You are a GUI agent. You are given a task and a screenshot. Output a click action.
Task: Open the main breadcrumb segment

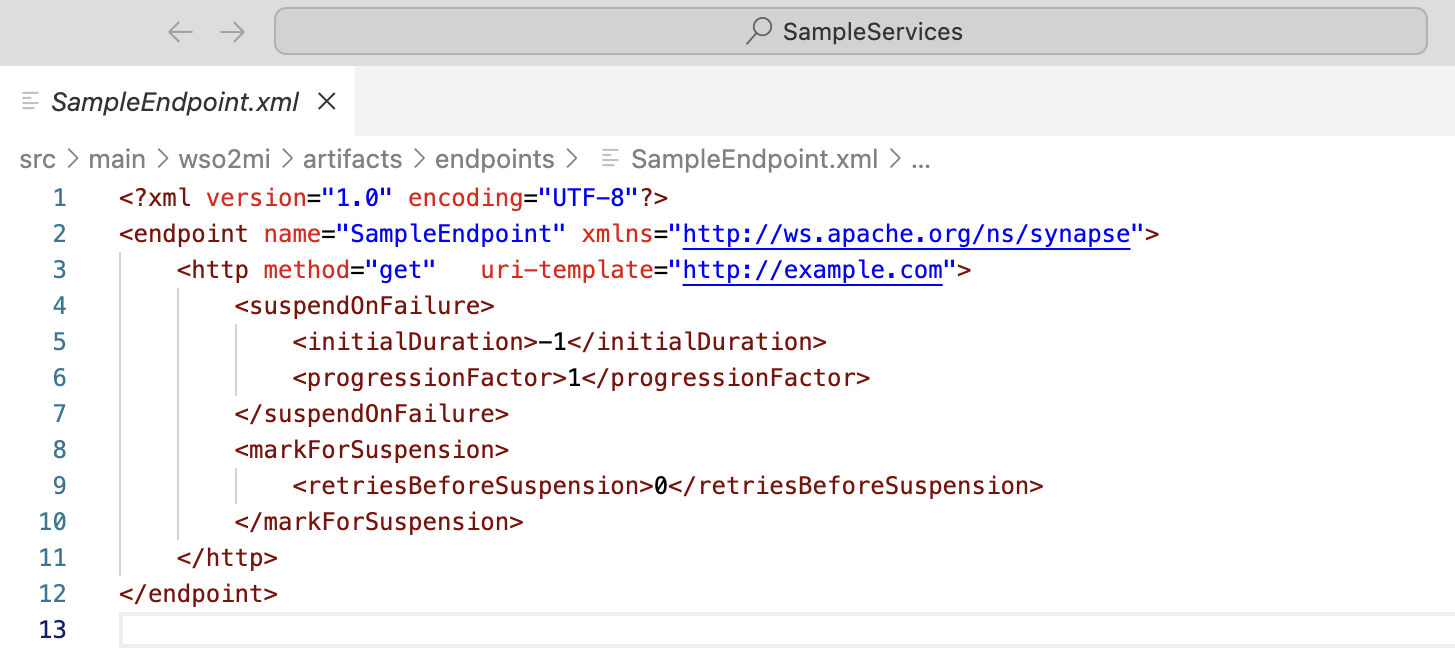click(117, 159)
